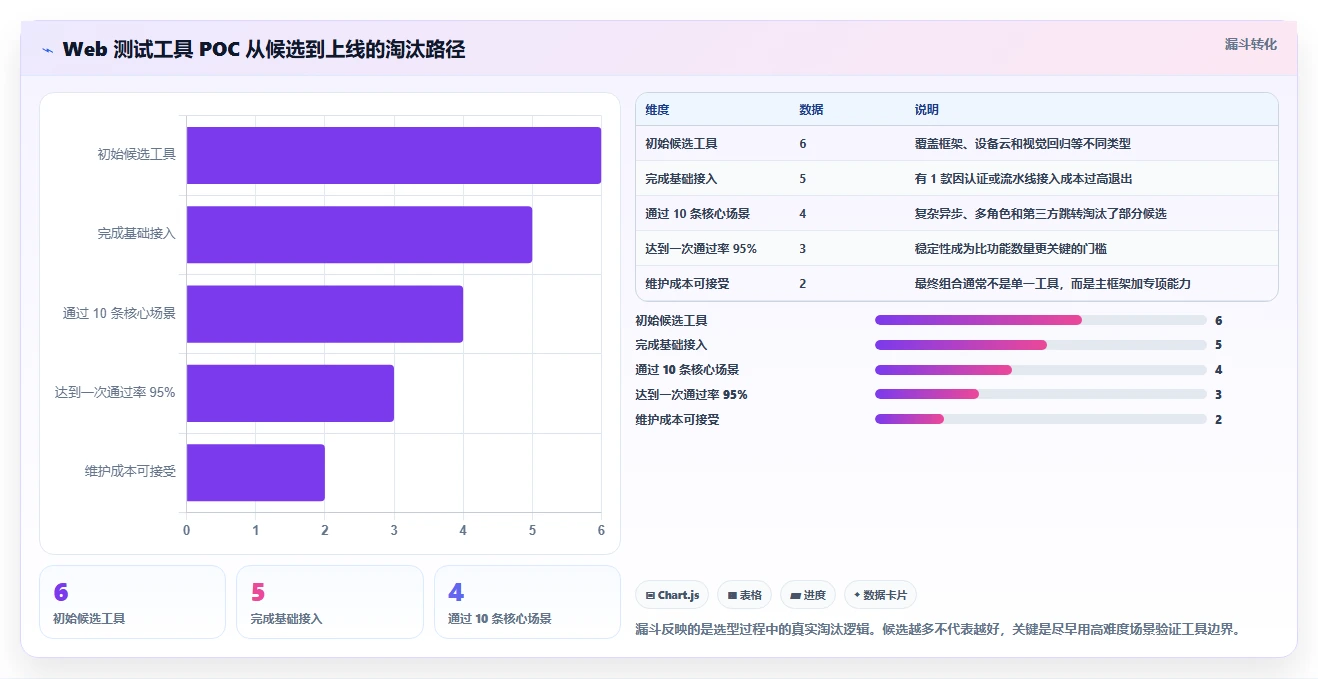This screenshot has height=679, width=1318.
Task: Click the 通过 10 条核心场景 progress bar
Action: pyautogui.click(x=1040, y=370)
